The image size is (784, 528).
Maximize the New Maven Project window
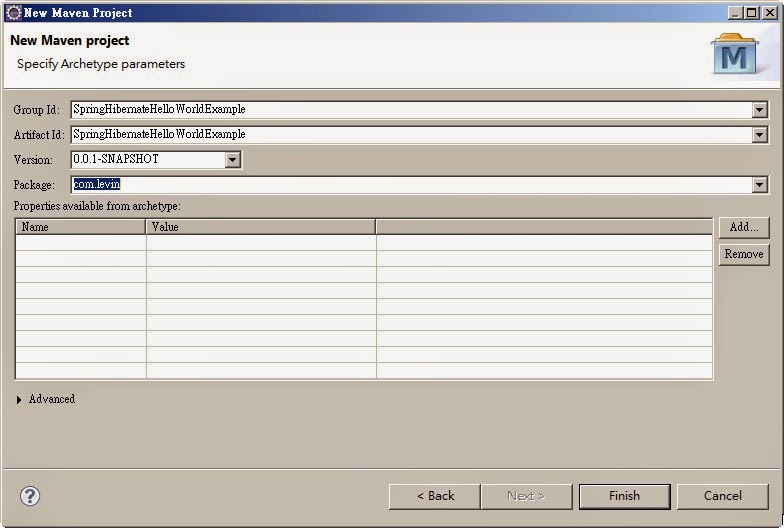[x=751, y=13]
